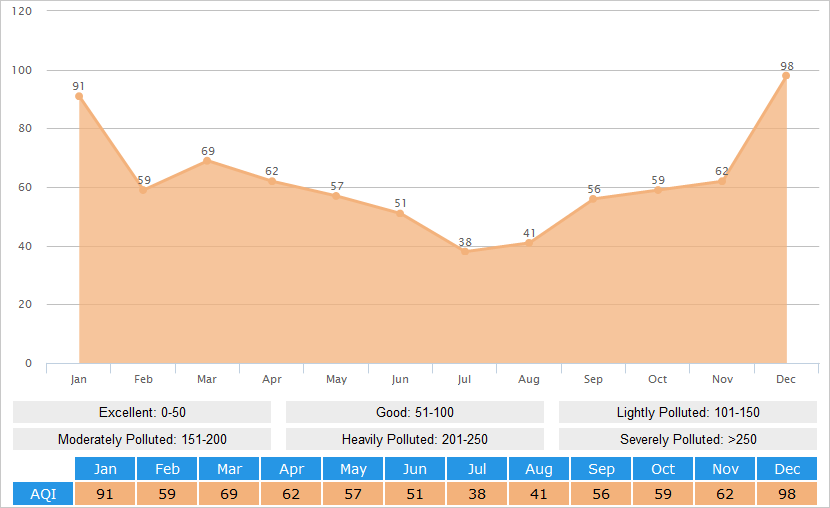Screen dimensions: 830x508
Task: Select the Feb table header cell
Action: [x=167, y=469]
